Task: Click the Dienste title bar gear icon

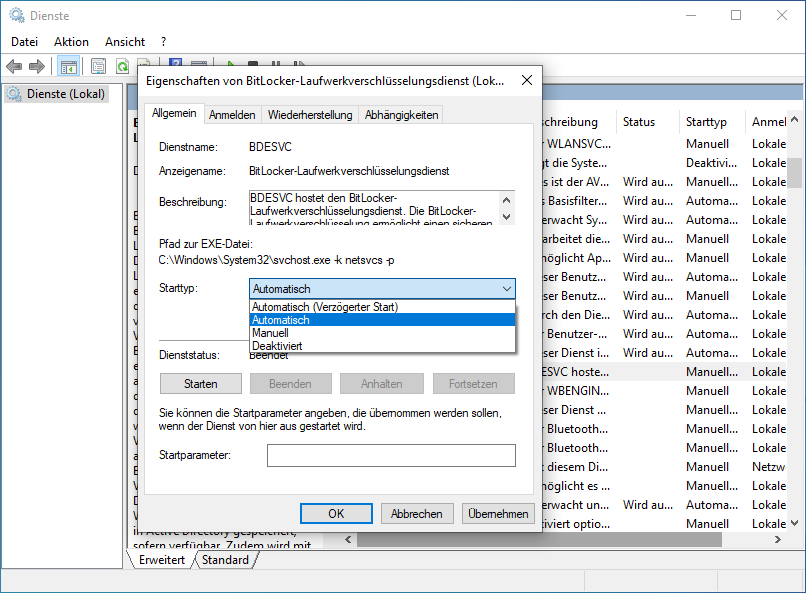Action: point(17,15)
